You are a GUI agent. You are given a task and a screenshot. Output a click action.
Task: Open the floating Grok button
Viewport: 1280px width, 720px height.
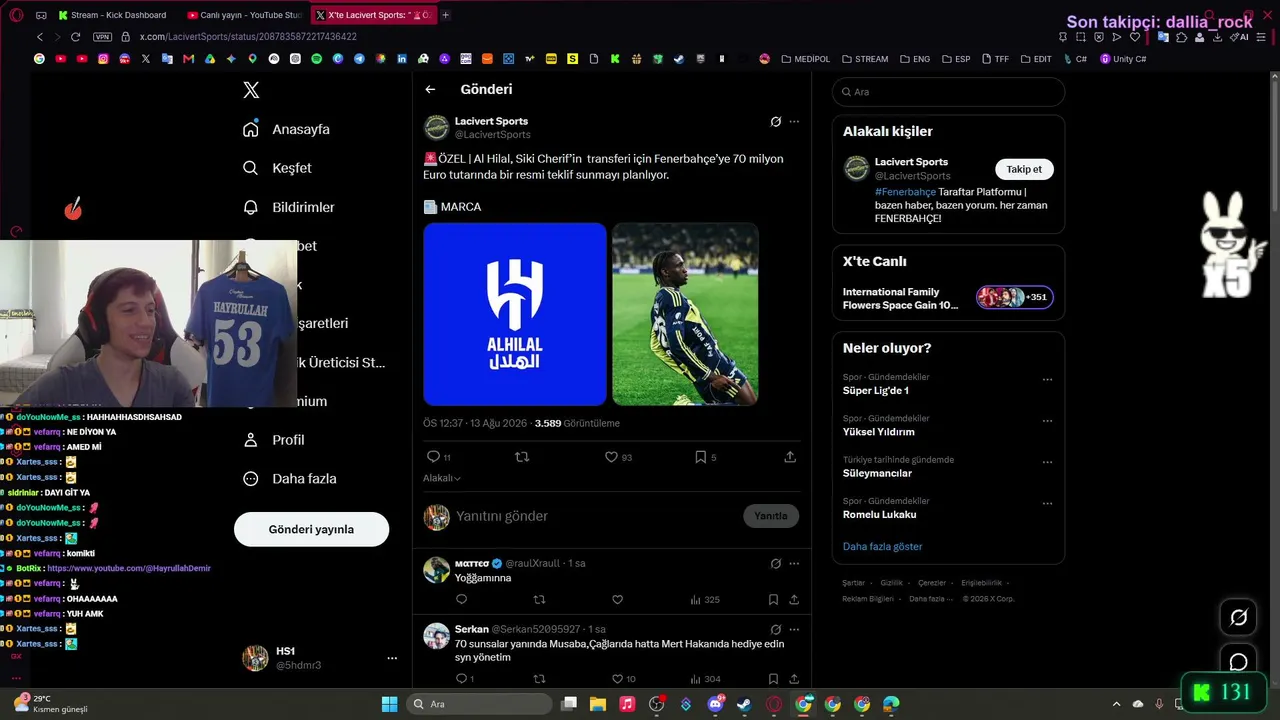pyautogui.click(x=1238, y=618)
